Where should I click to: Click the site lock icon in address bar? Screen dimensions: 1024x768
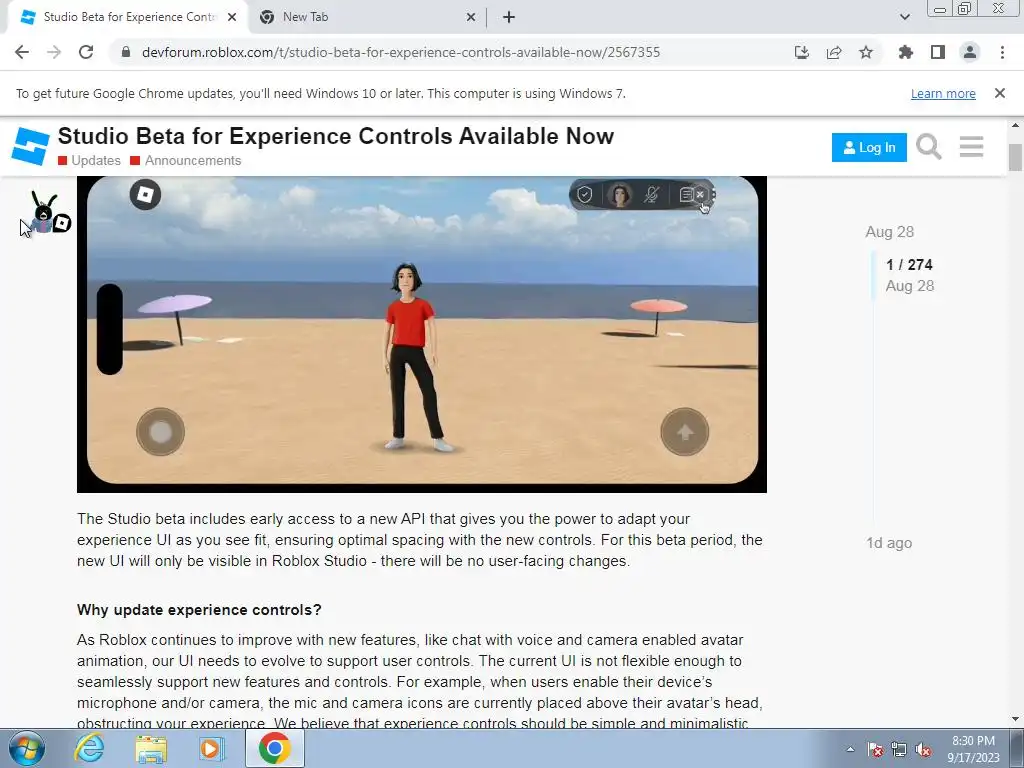[x=126, y=52]
